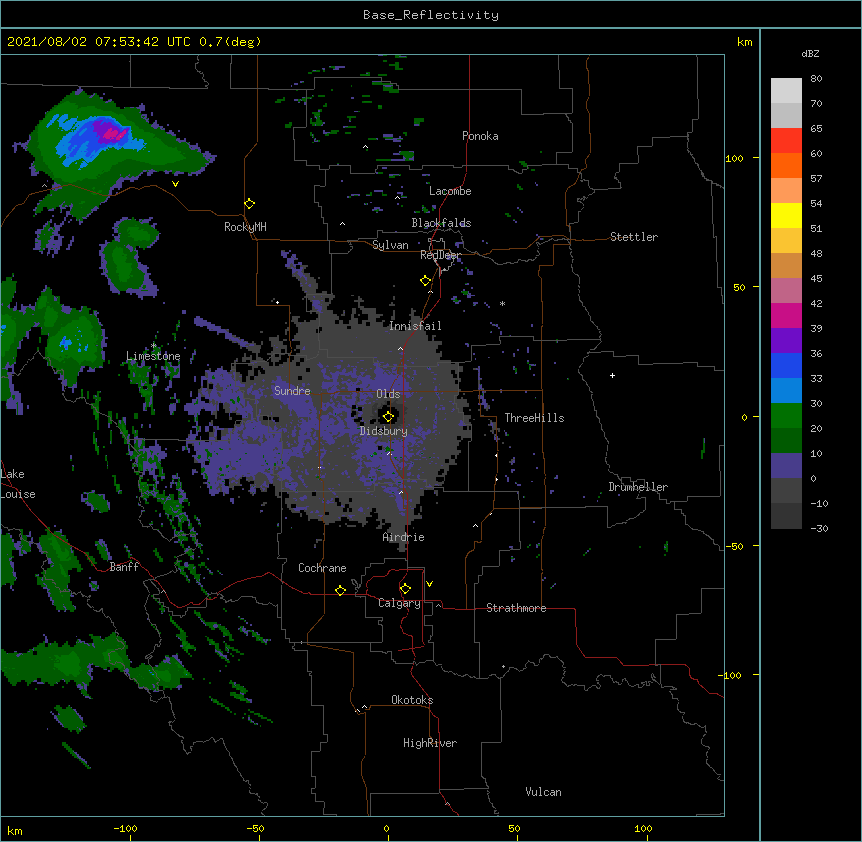Click the Banff label

[124, 567]
